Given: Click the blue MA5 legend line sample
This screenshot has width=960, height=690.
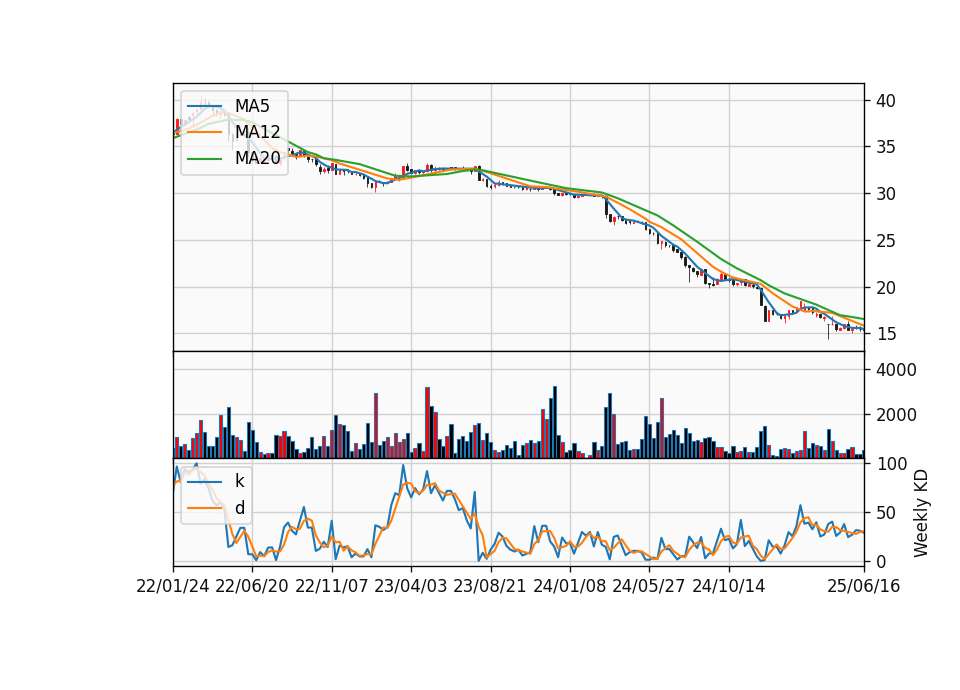Looking at the screenshot, I should [204, 106].
